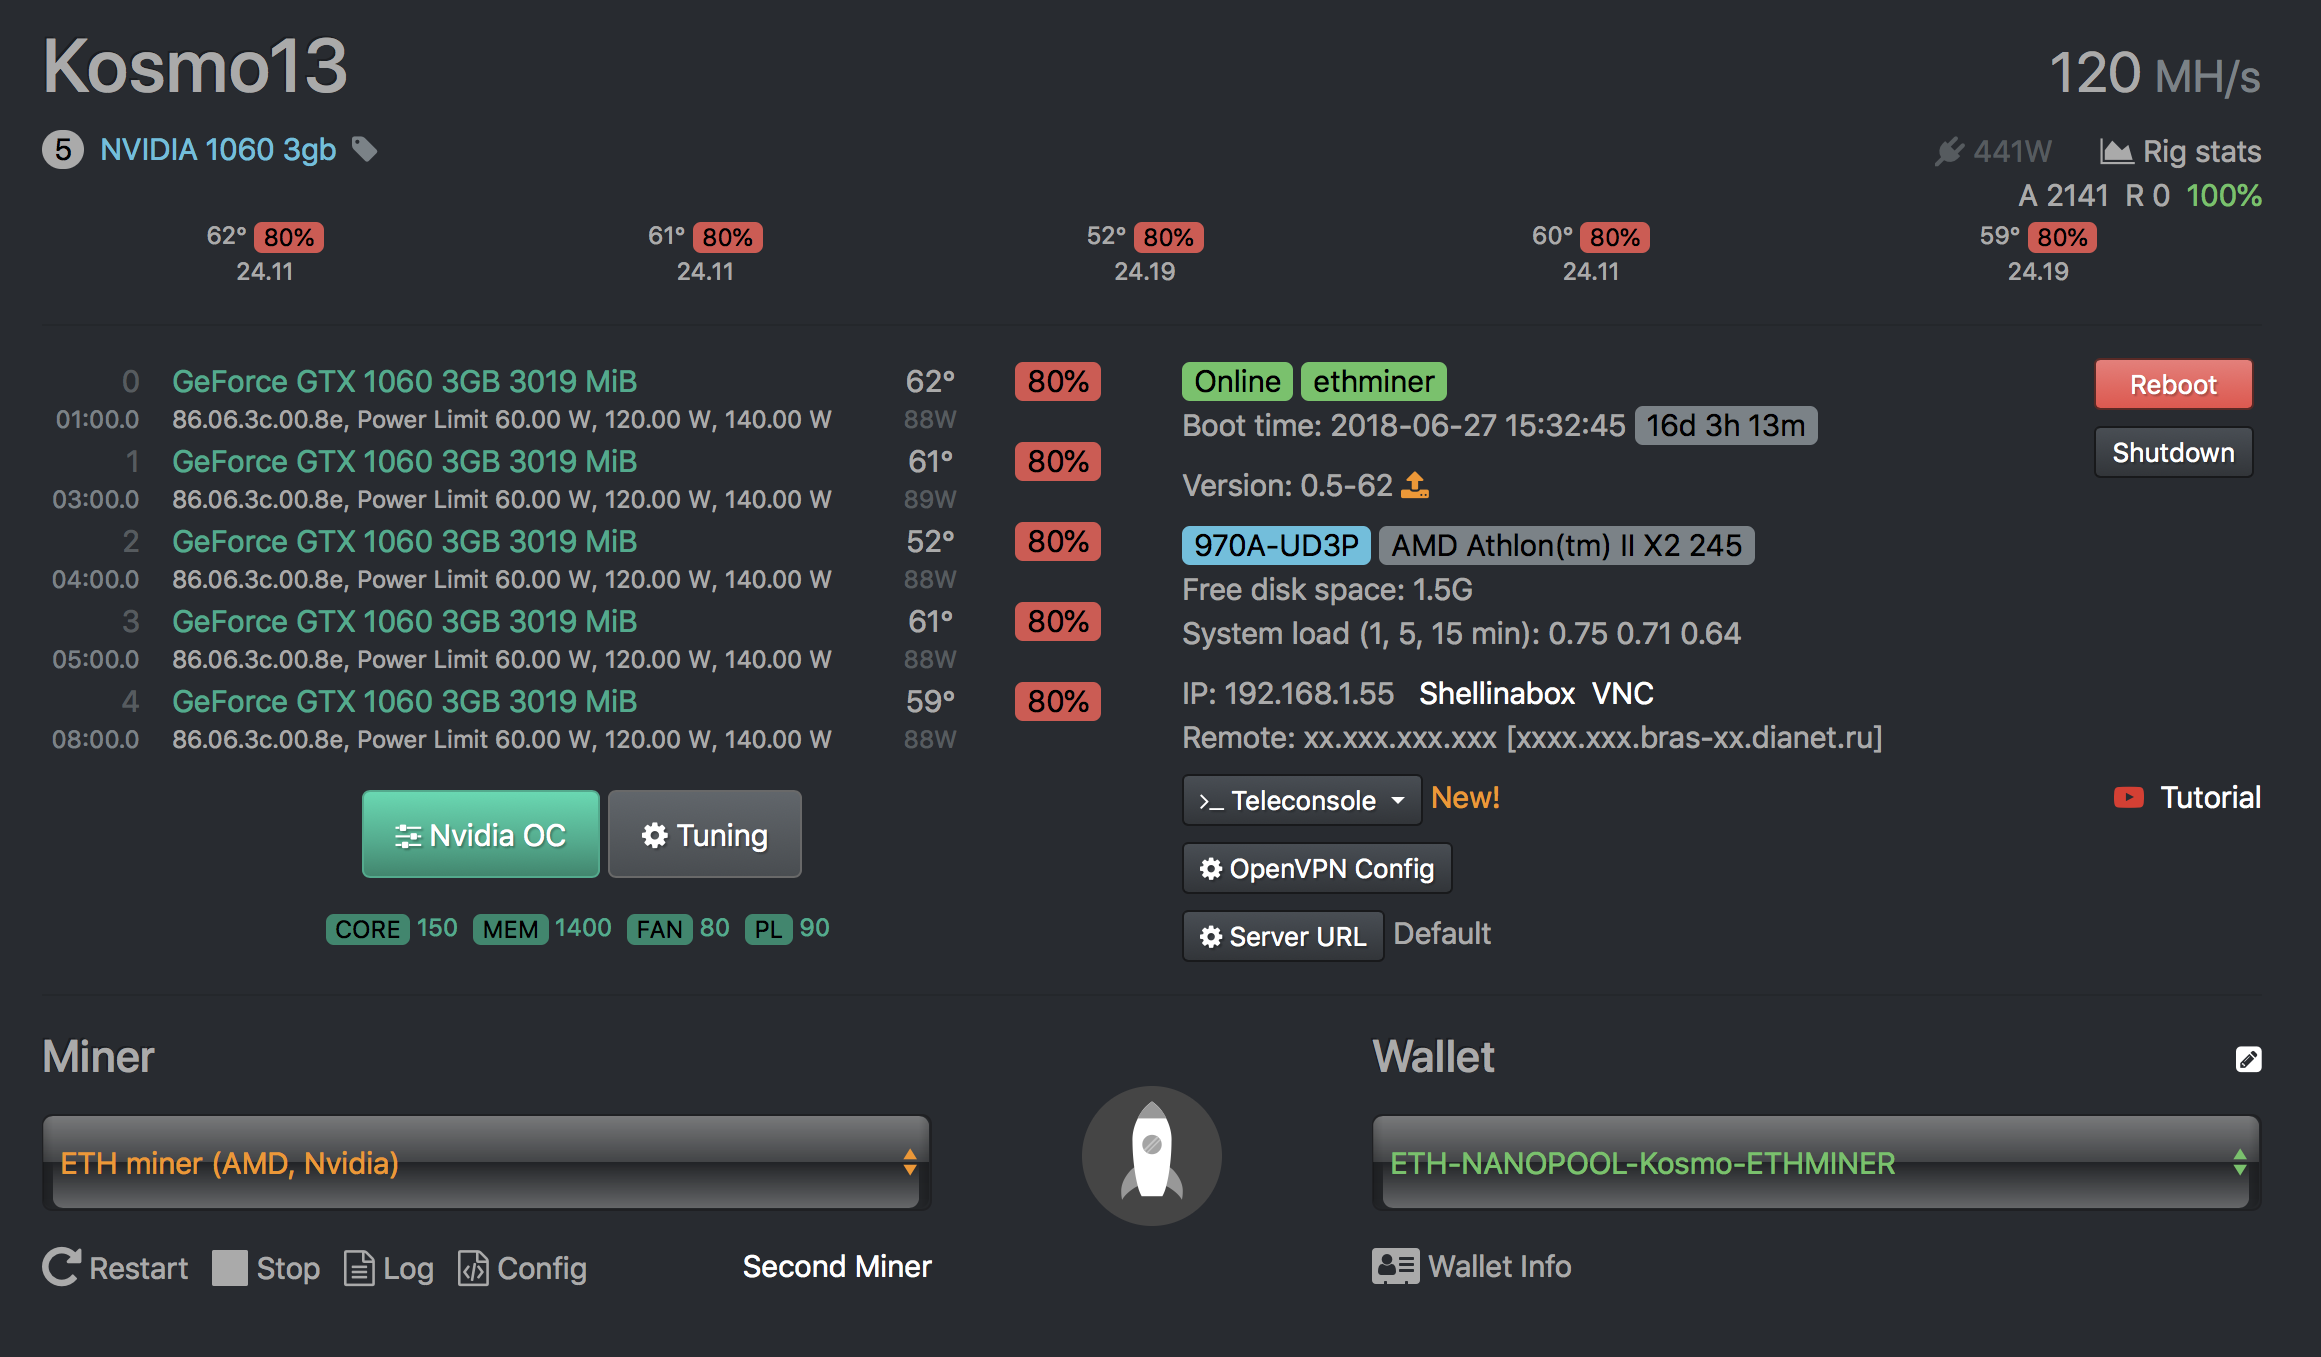Open the miner Config code-file icon

tap(473, 1268)
